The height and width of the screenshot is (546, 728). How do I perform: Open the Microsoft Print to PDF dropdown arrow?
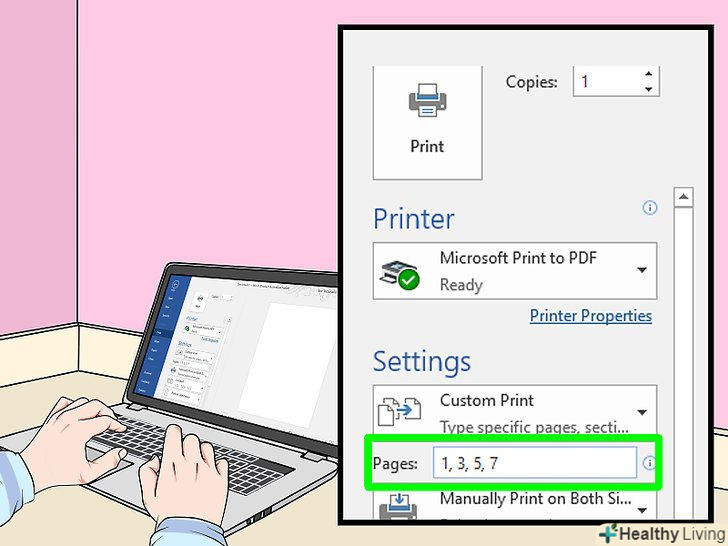(x=642, y=270)
